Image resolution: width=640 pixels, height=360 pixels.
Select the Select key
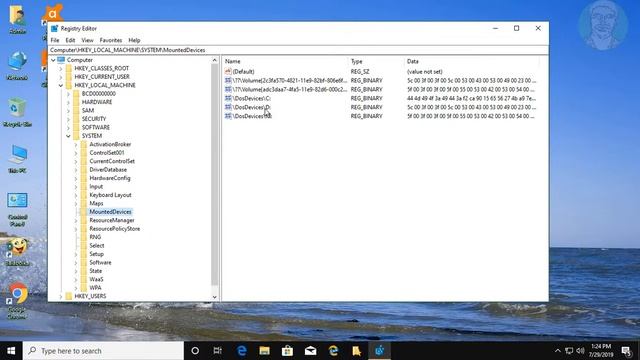click(97, 246)
